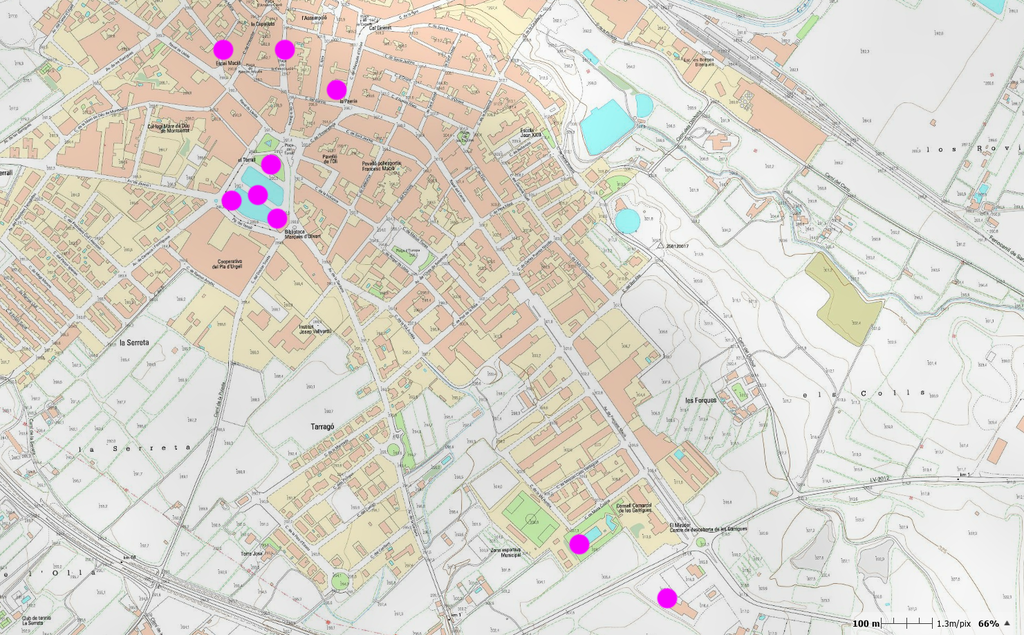Click the marker above Biblioteca Municipal
1024x635 pixels.
pyautogui.click(x=277, y=217)
